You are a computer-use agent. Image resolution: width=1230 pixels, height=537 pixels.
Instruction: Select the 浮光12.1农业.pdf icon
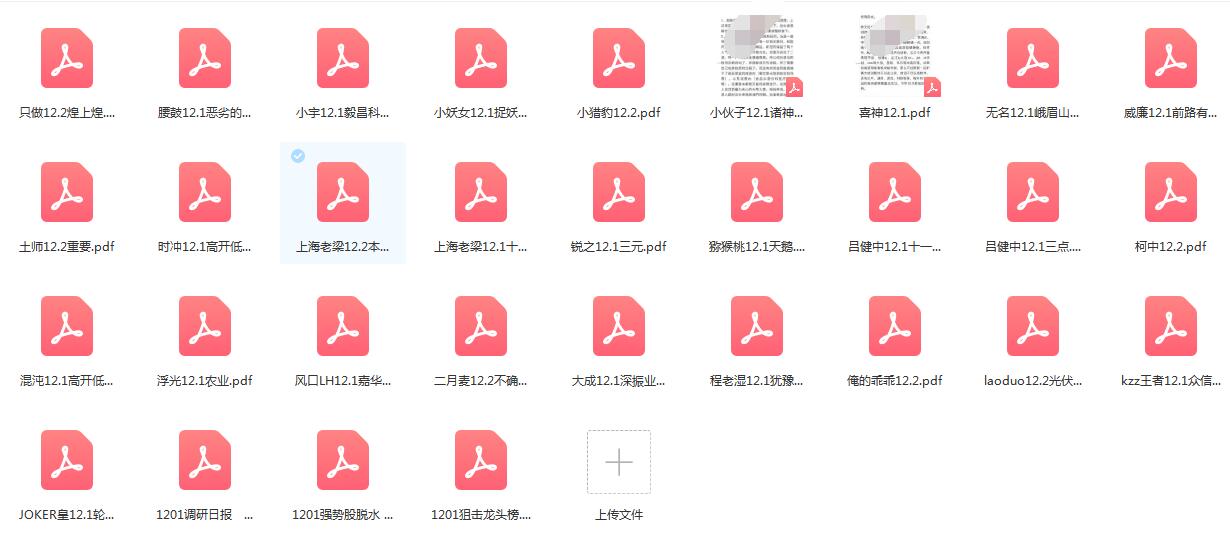tap(205, 326)
